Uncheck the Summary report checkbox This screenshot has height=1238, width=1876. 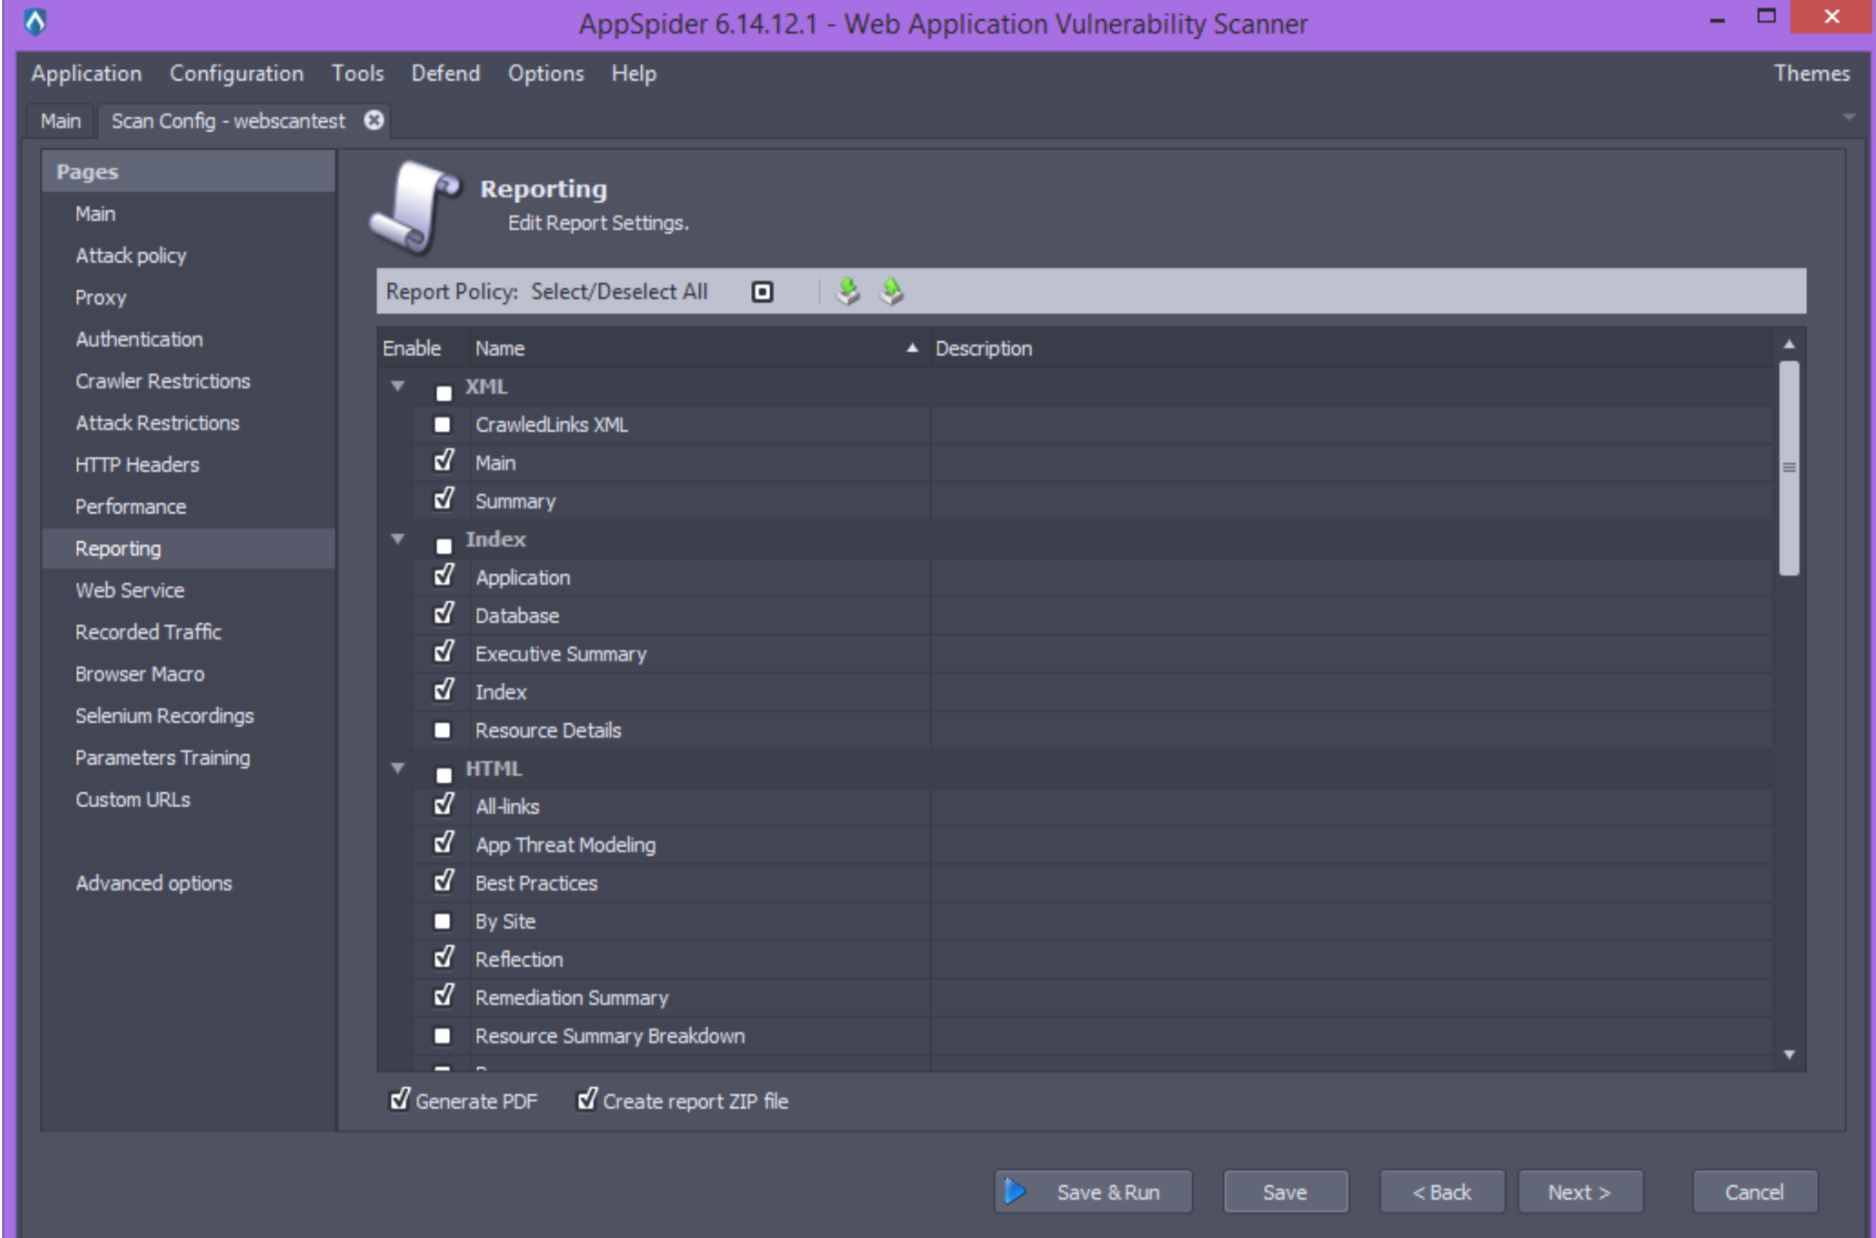[x=444, y=499]
